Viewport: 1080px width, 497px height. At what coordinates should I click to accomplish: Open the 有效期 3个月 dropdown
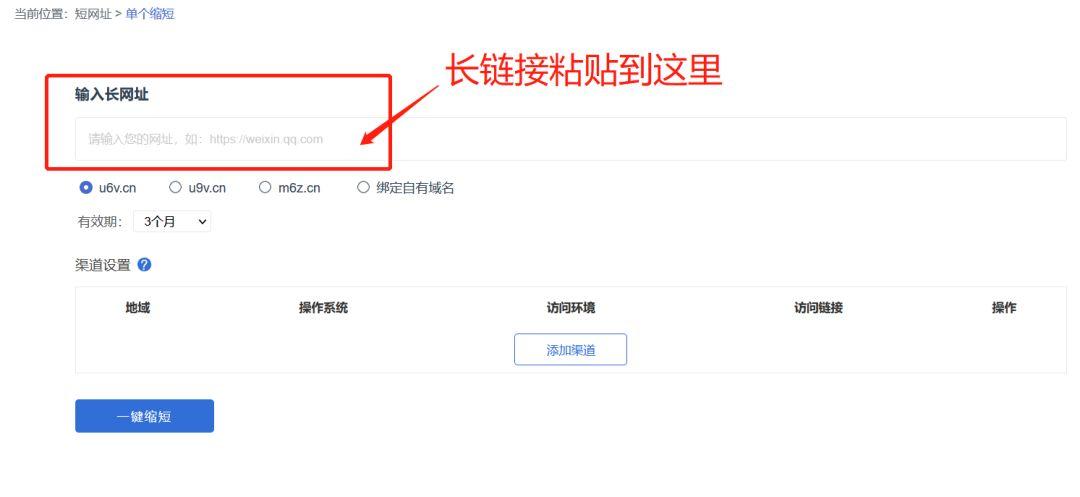tap(172, 222)
